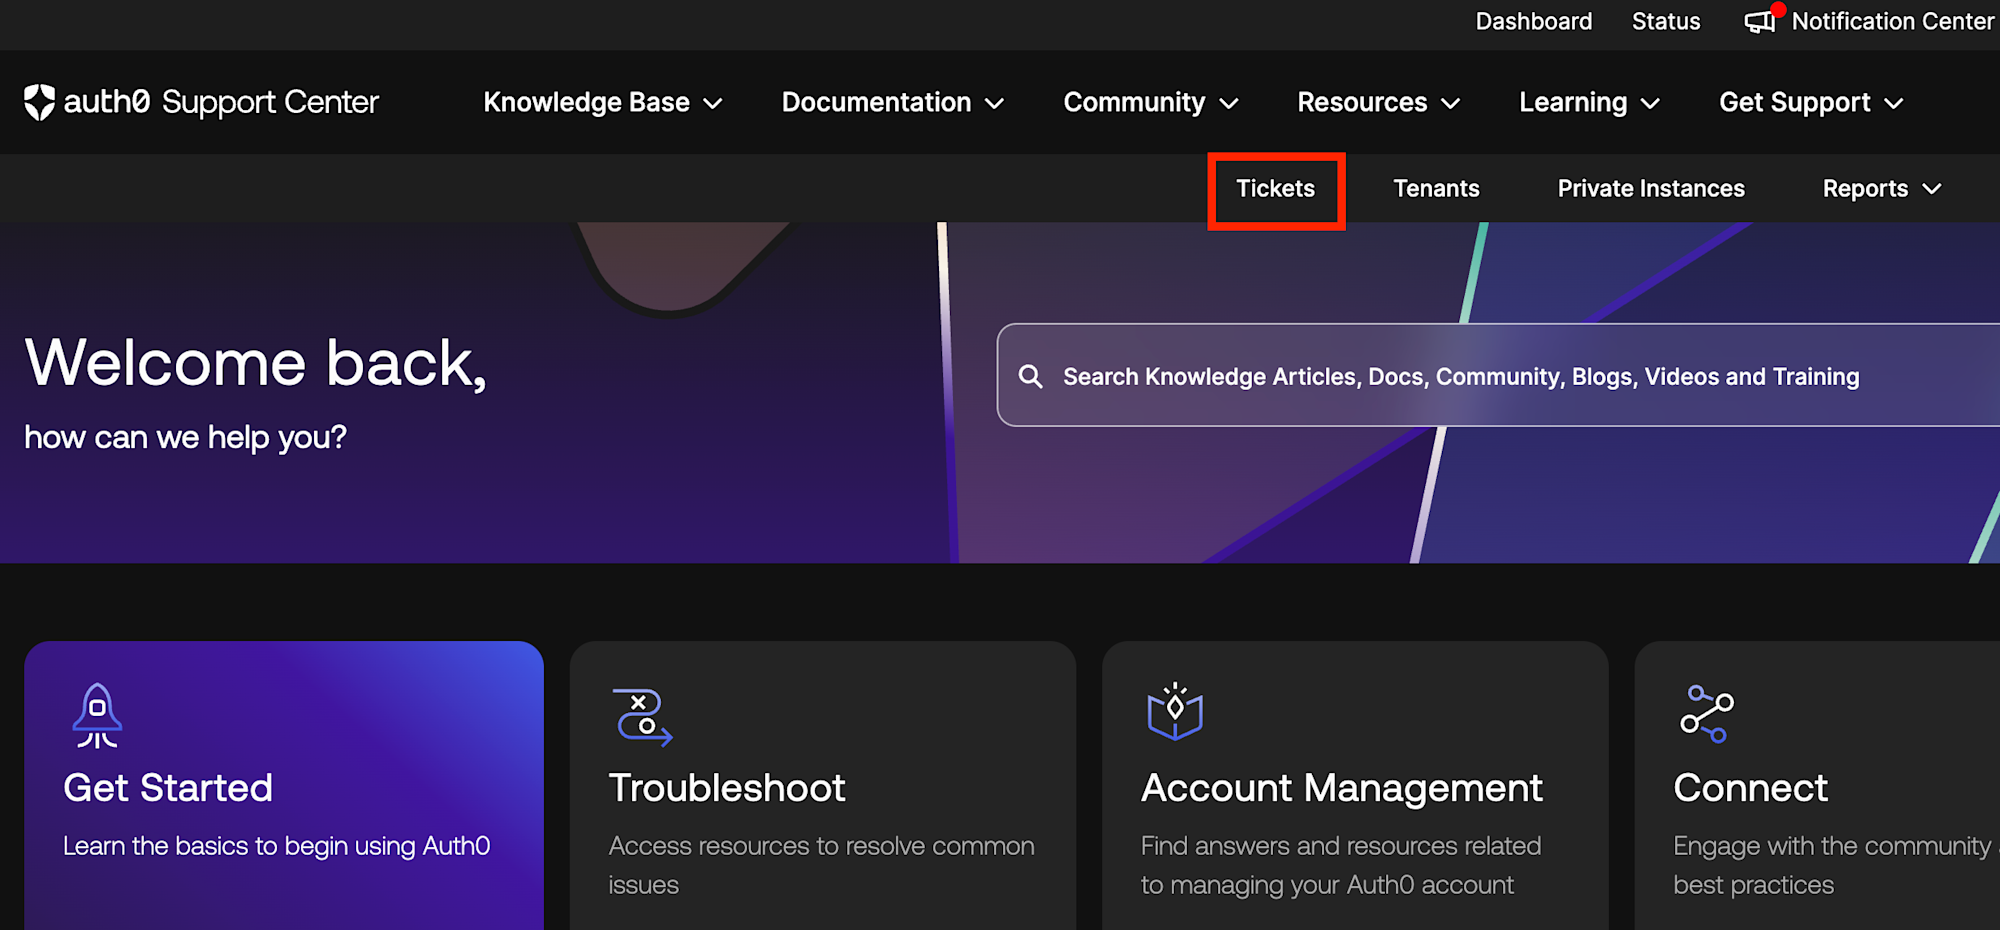
Task: Expand the Reports submenu chevron
Action: click(x=1932, y=189)
